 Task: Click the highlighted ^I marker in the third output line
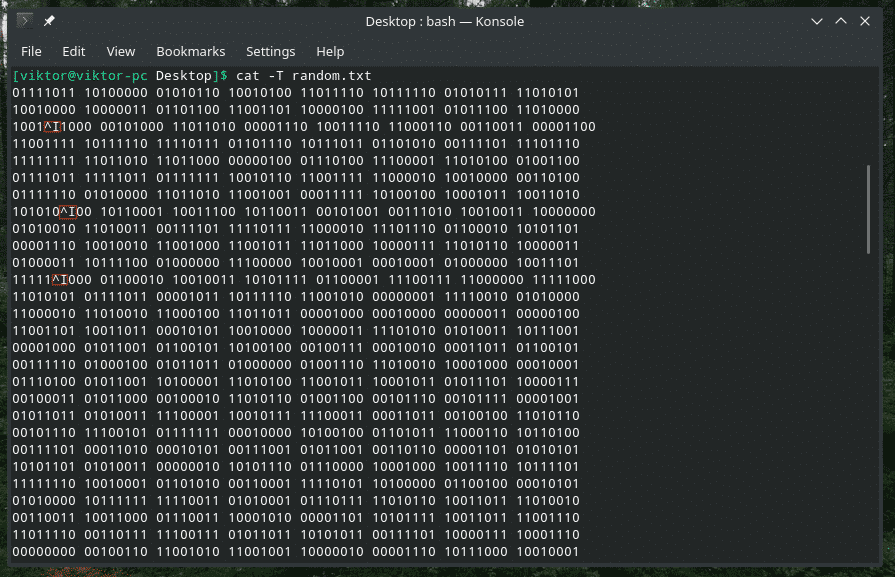(53, 127)
